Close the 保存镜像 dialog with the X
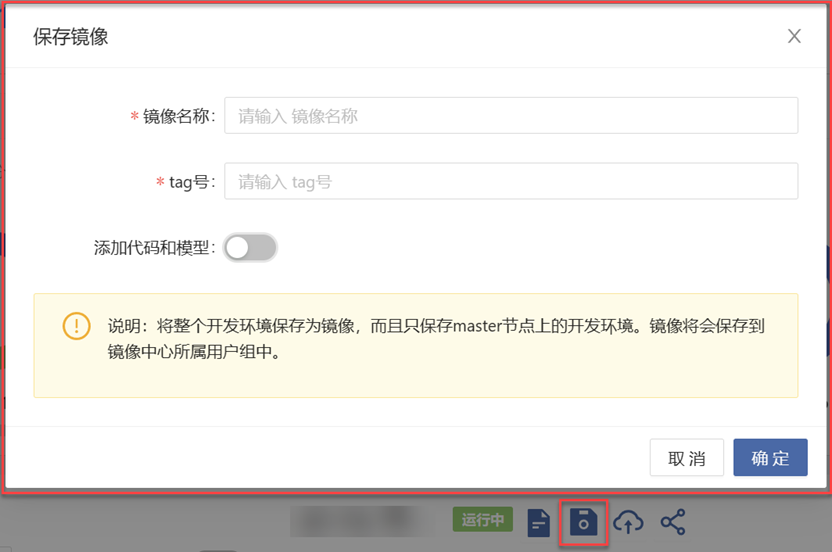This screenshot has height=552, width=832. click(794, 36)
